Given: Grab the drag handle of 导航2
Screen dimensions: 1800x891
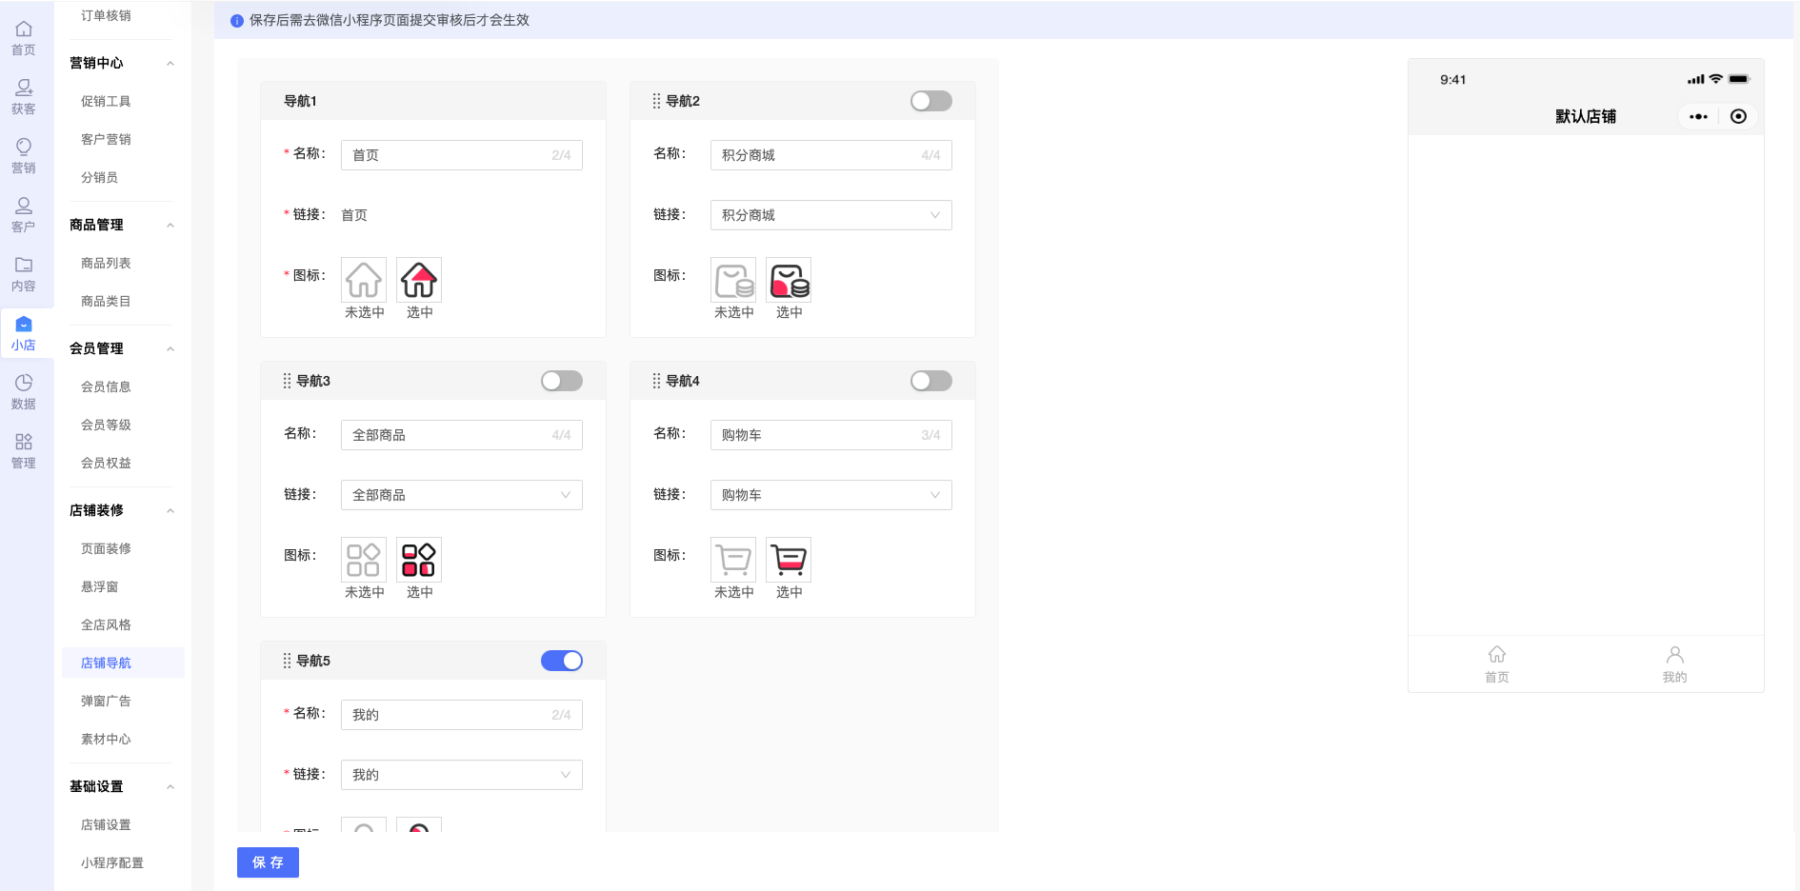Looking at the screenshot, I should 656,101.
